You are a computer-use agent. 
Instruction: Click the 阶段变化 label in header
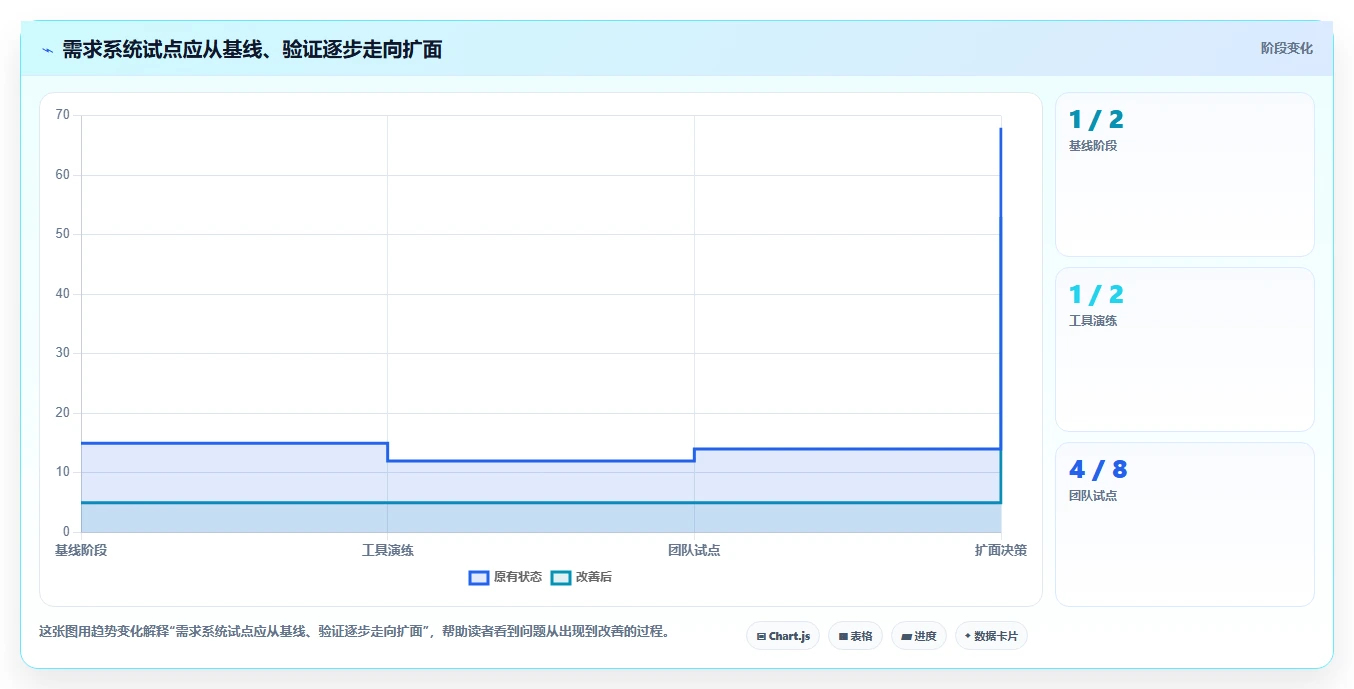(x=1287, y=48)
